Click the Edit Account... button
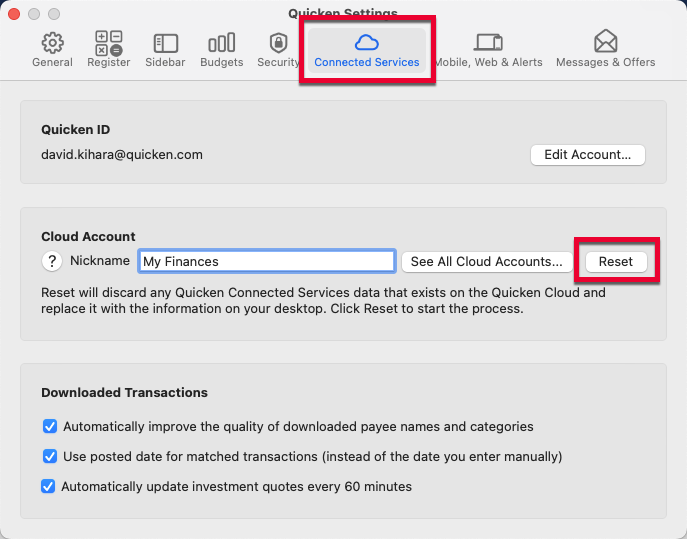 point(588,155)
